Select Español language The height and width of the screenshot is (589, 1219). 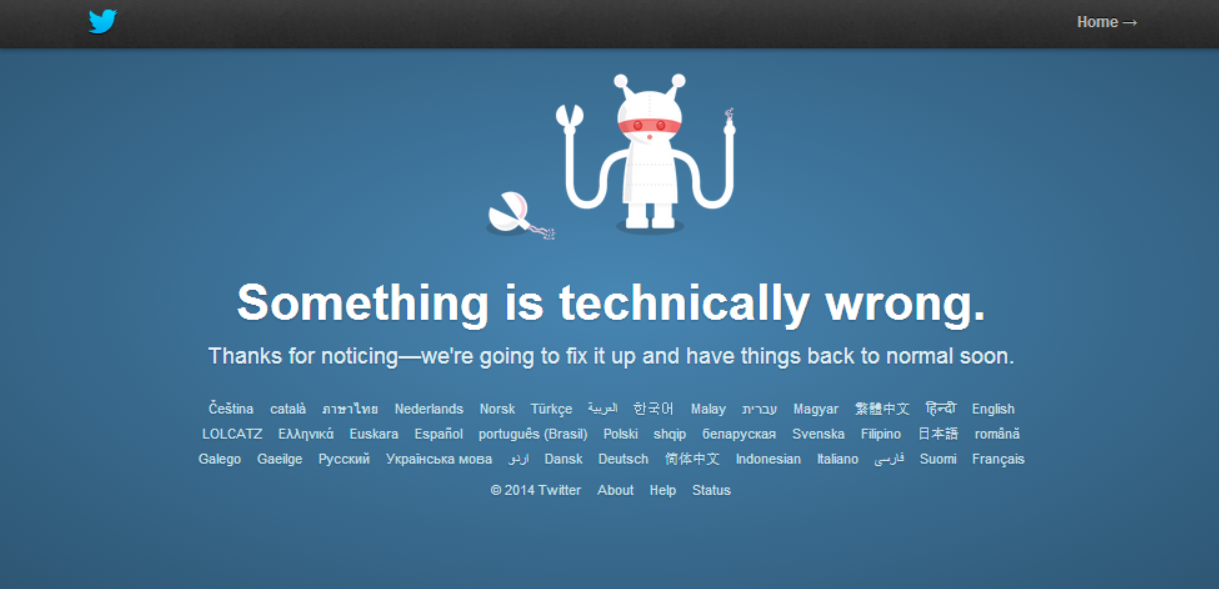[x=439, y=434]
